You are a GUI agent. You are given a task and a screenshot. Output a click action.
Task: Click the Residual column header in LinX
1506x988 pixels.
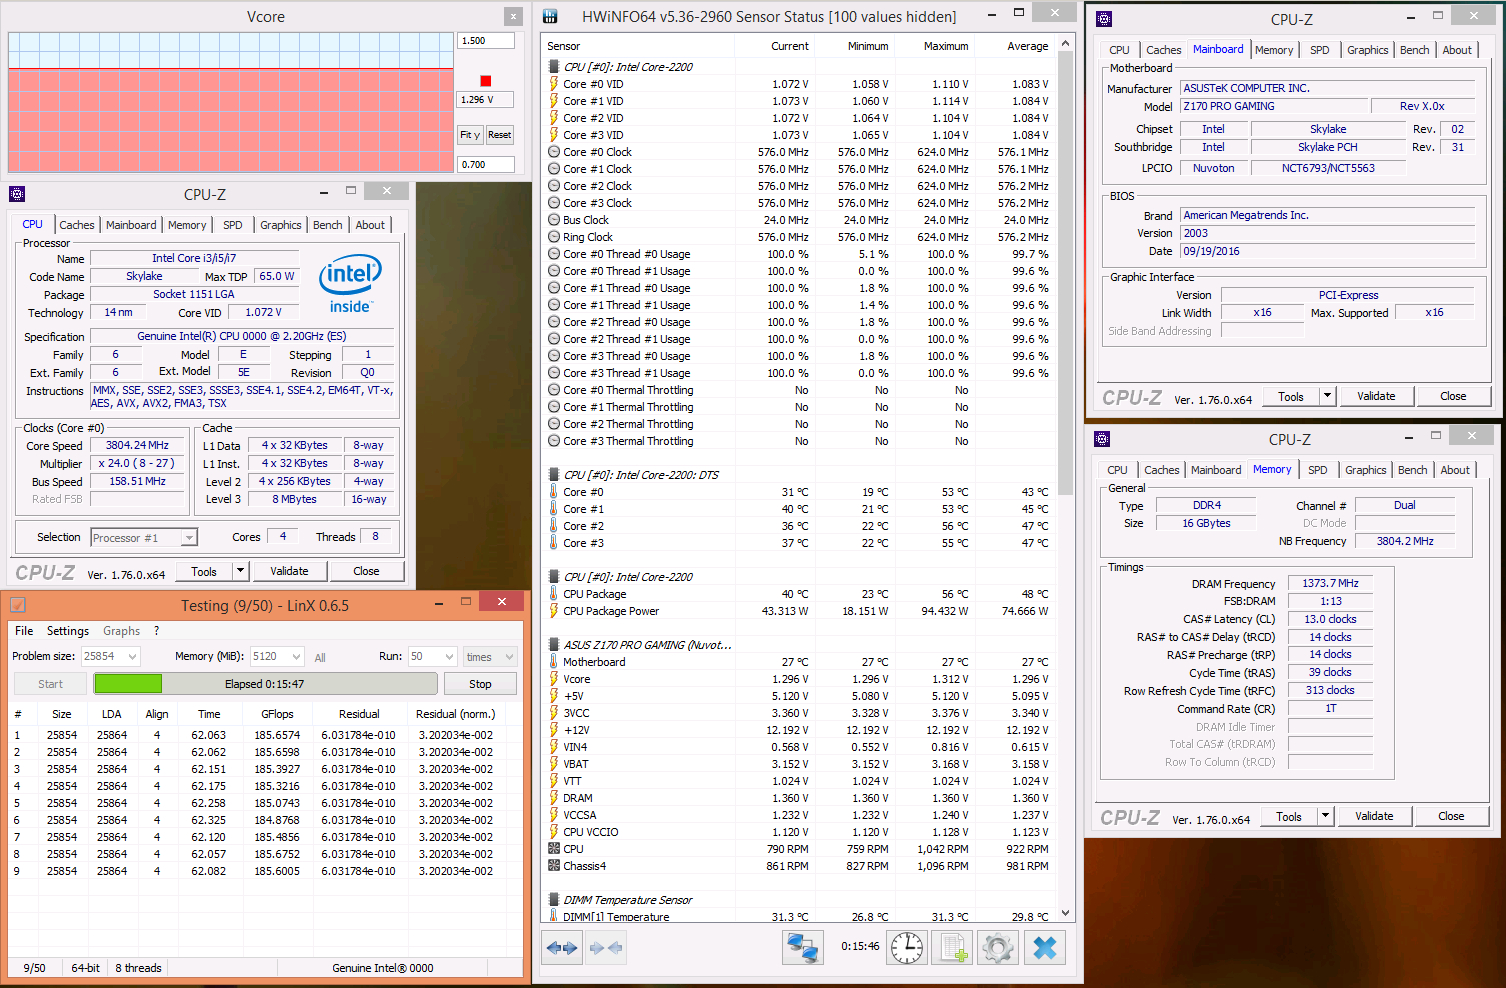click(359, 714)
